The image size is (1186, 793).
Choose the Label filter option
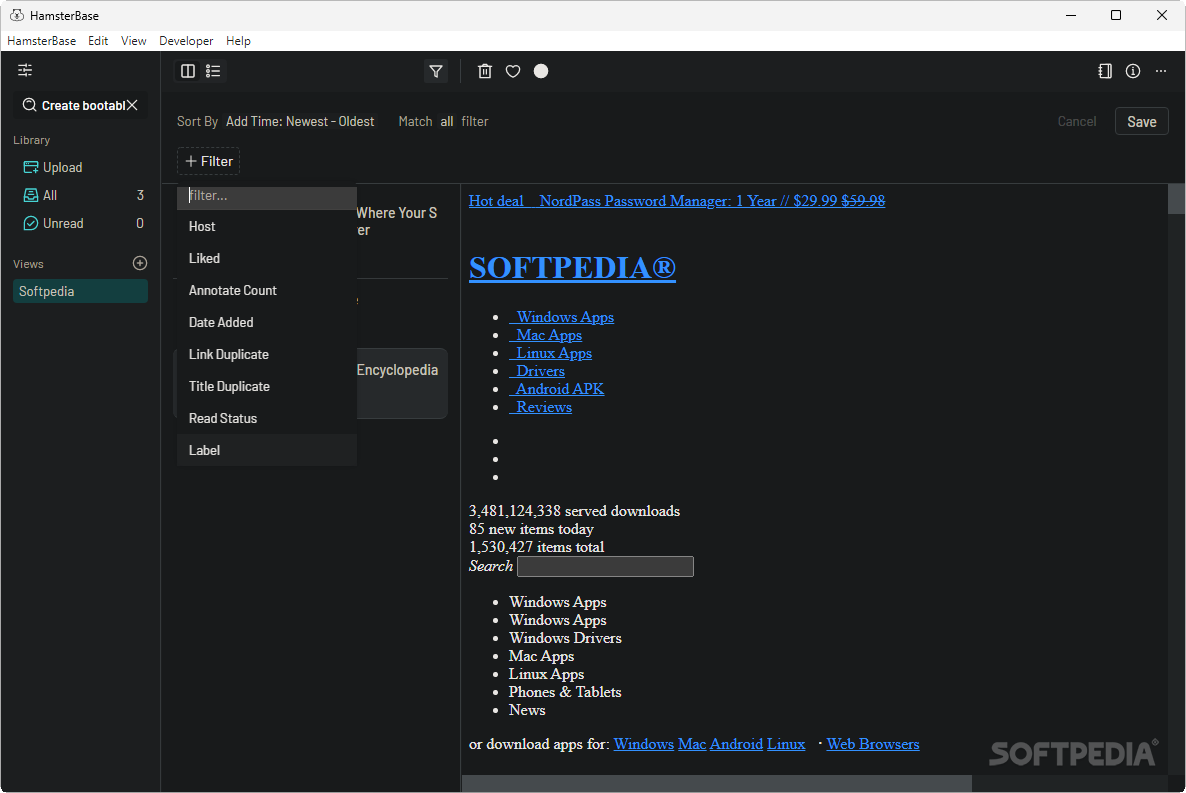click(x=267, y=450)
